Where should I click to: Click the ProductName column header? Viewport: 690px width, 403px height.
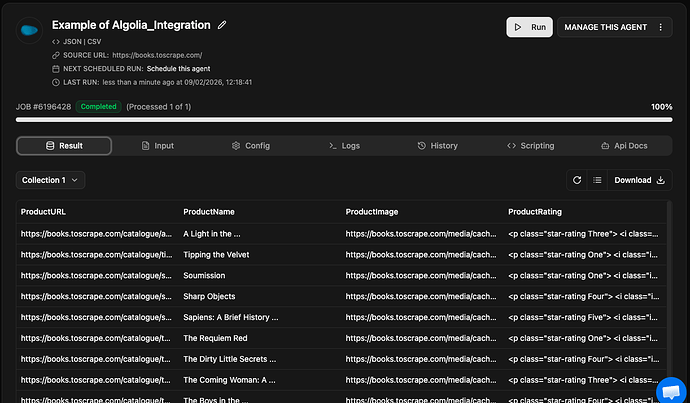(x=209, y=212)
